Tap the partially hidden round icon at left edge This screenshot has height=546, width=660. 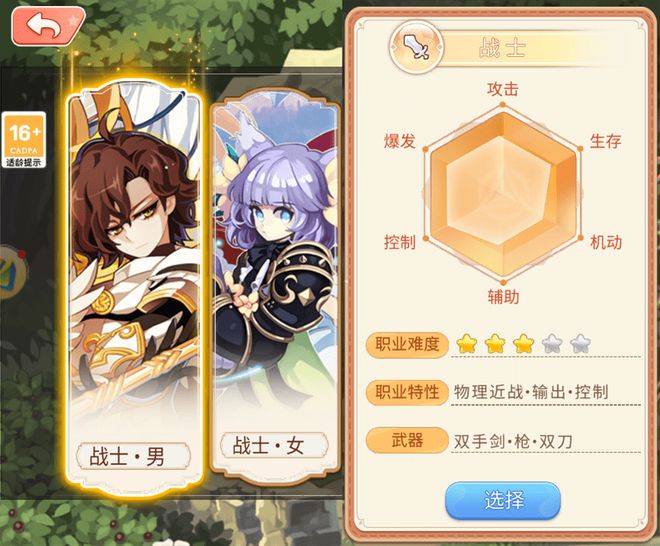(13, 273)
